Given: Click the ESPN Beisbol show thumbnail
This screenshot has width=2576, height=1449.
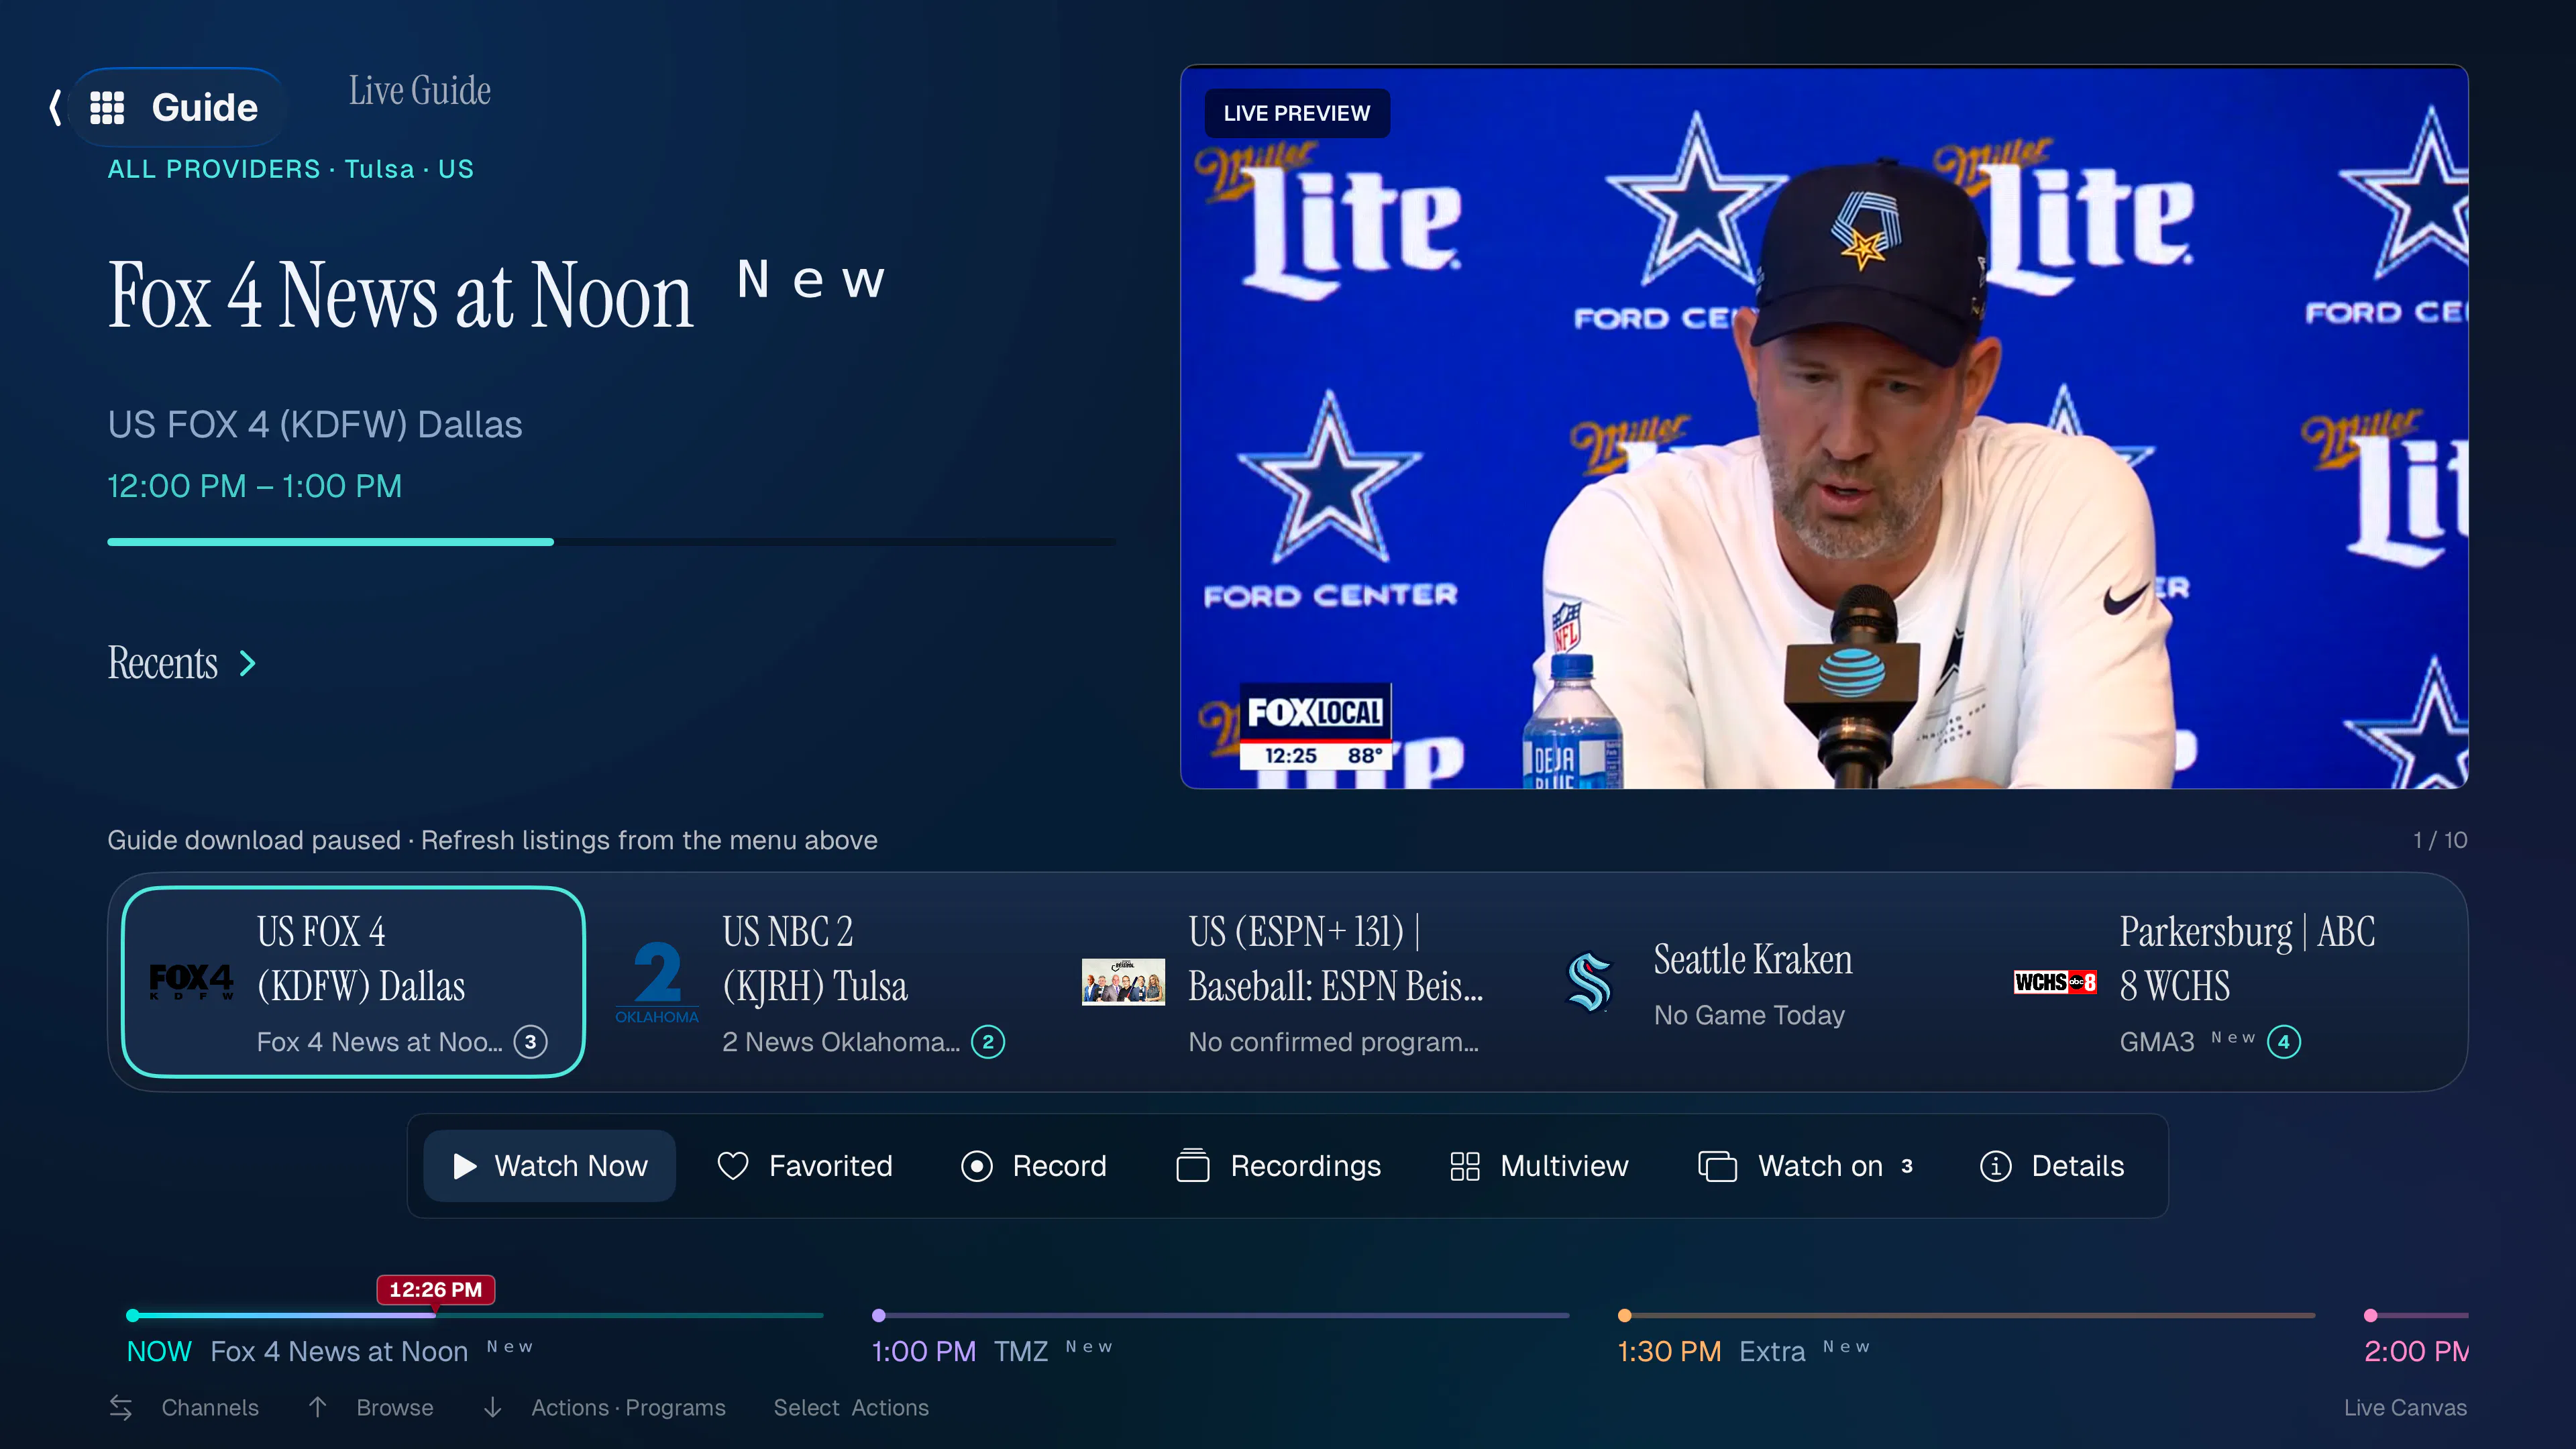Looking at the screenshot, I should (1123, 982).
